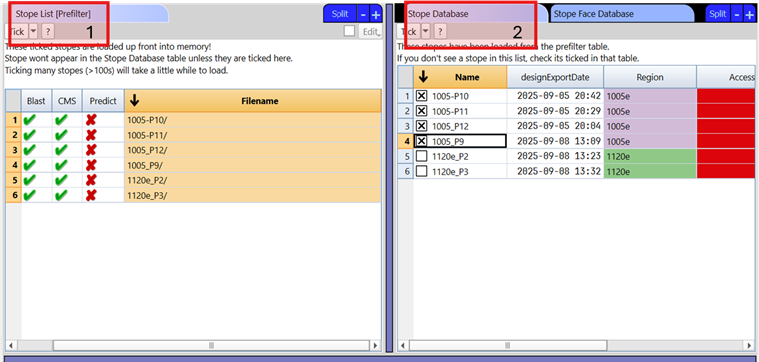Image resolution: width=759 pixels, height=362 pixels.
Task: Toggle the Blast green check for 1005-P10/
Action: 30,120
